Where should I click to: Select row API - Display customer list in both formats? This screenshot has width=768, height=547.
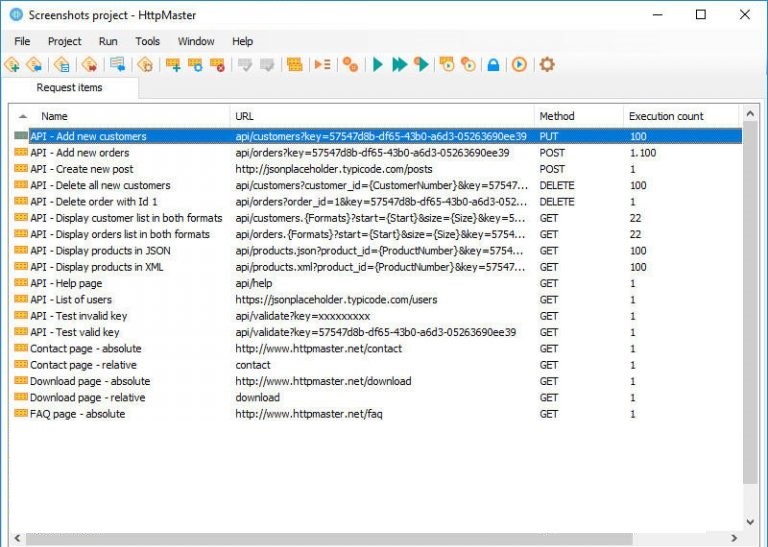pos(377,218)
